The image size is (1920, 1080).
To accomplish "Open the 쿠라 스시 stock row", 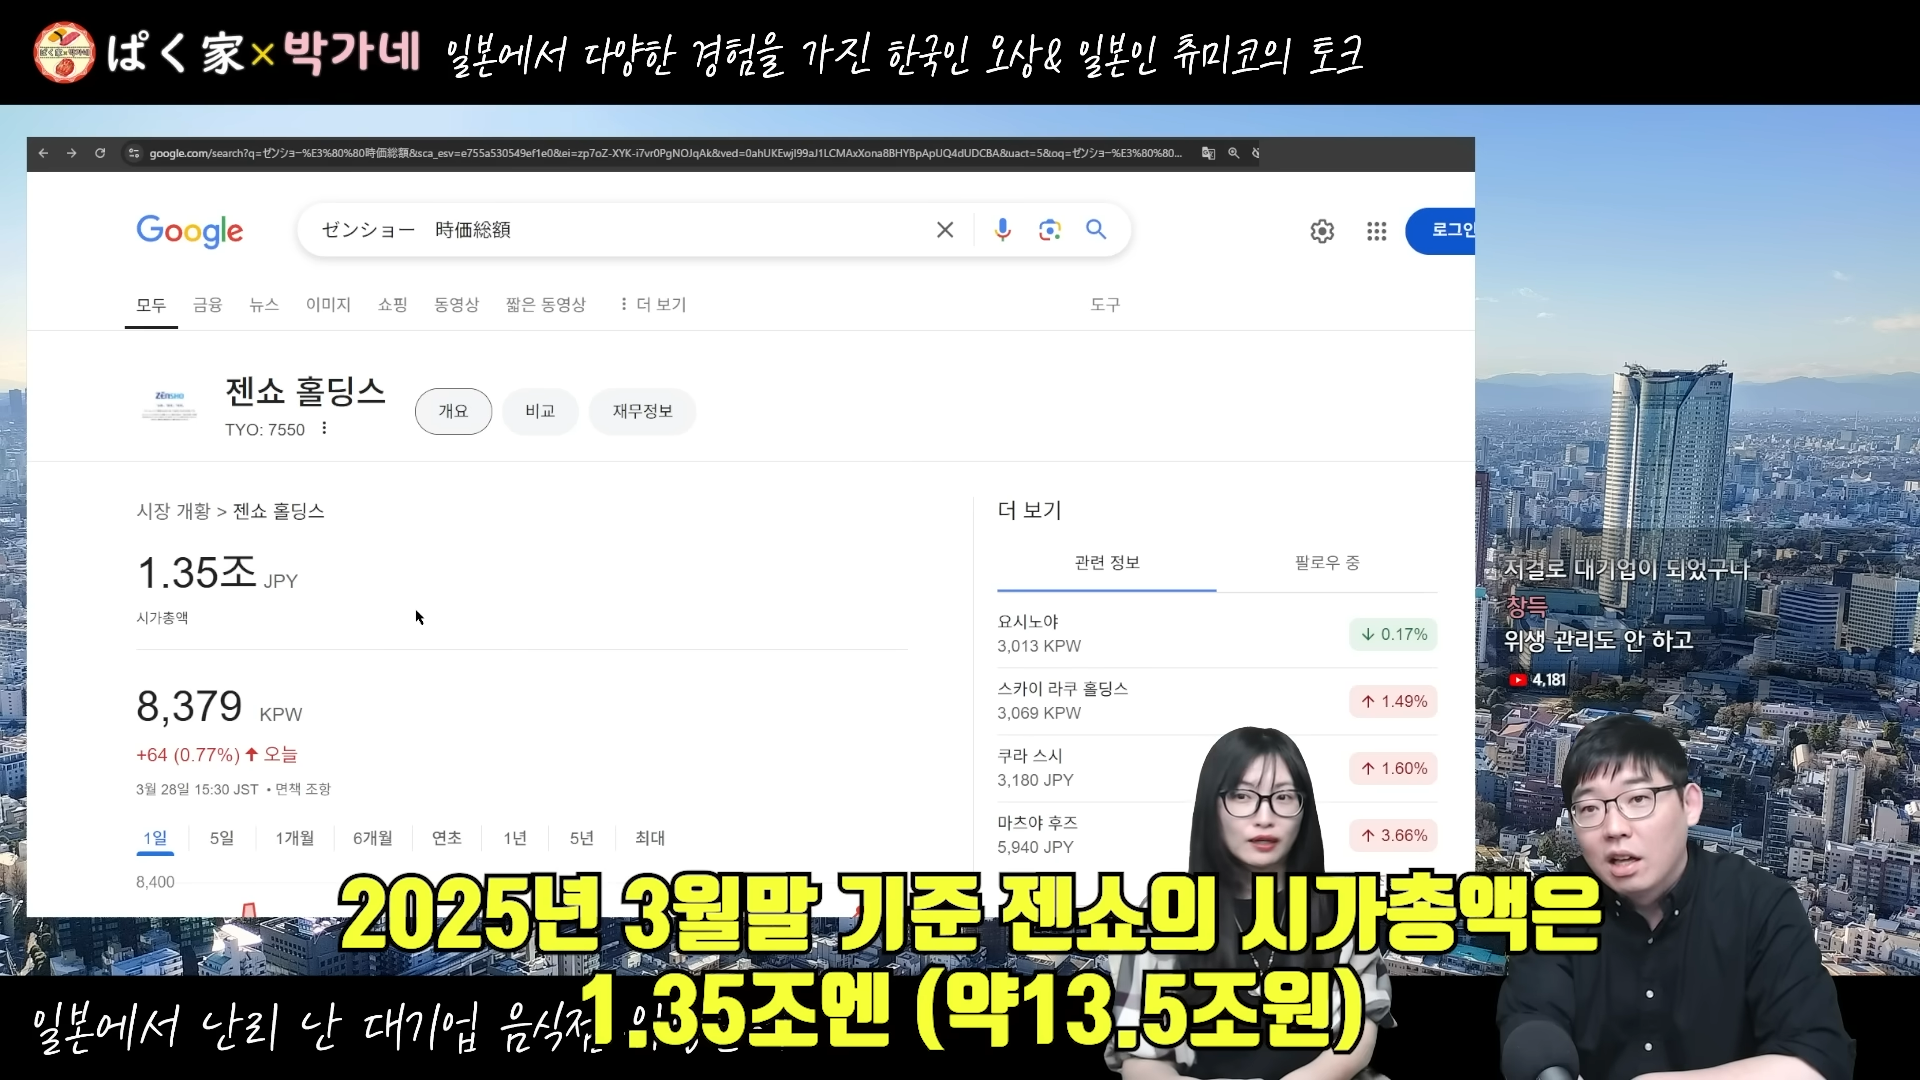I will click(1217, 768).
